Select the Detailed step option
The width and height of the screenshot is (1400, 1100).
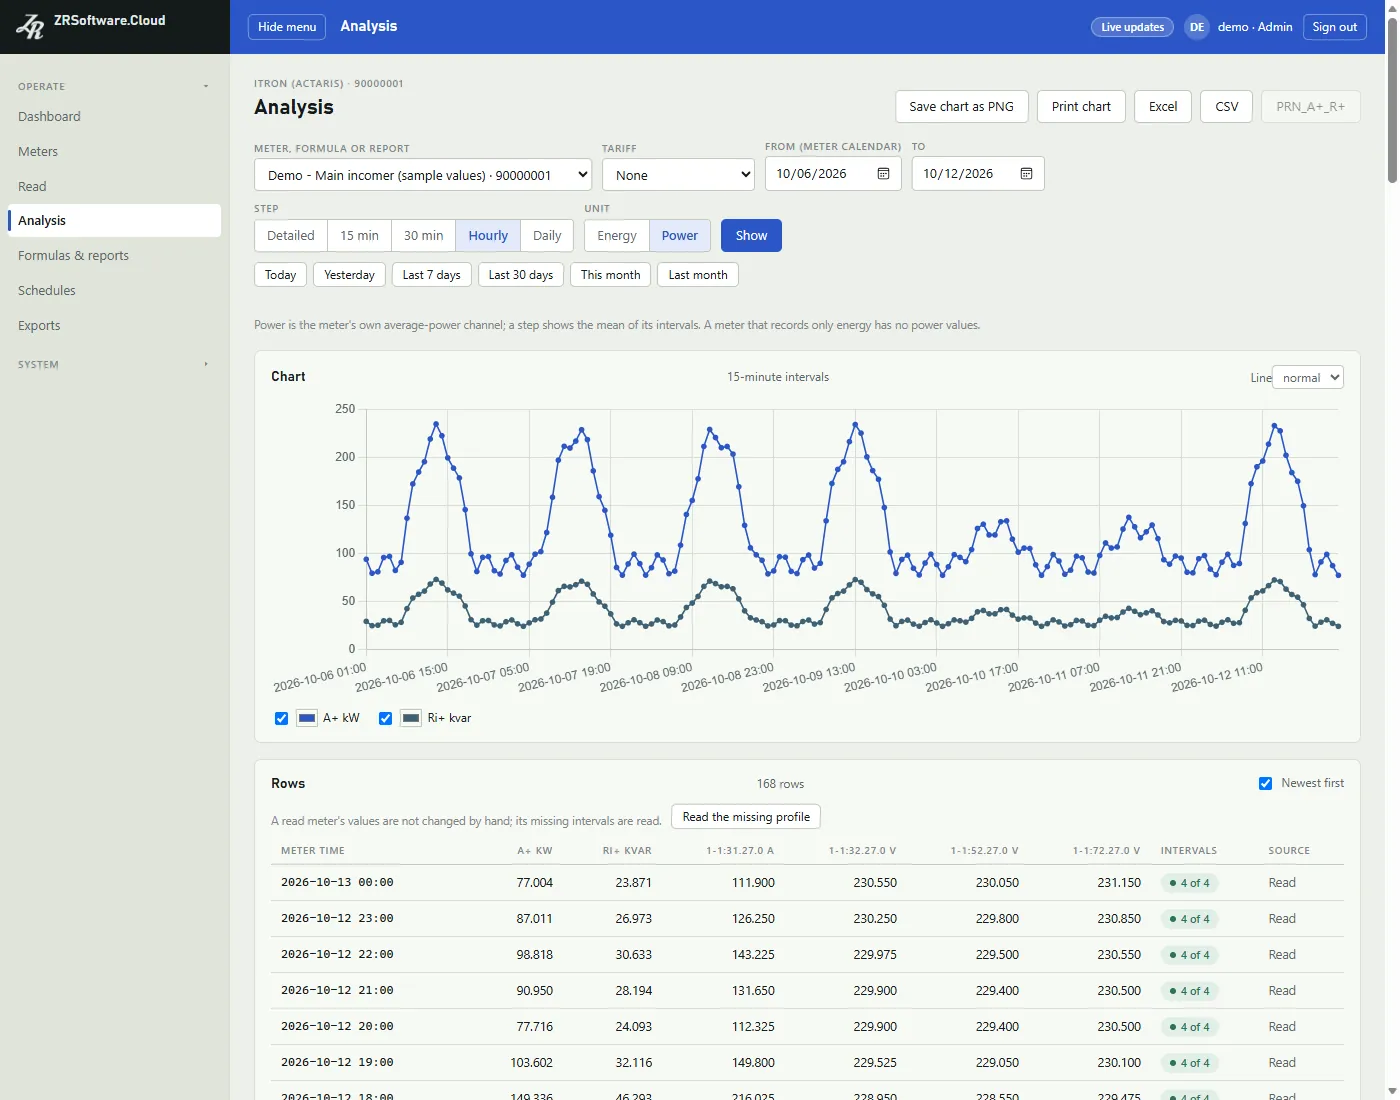click(291, 236)
